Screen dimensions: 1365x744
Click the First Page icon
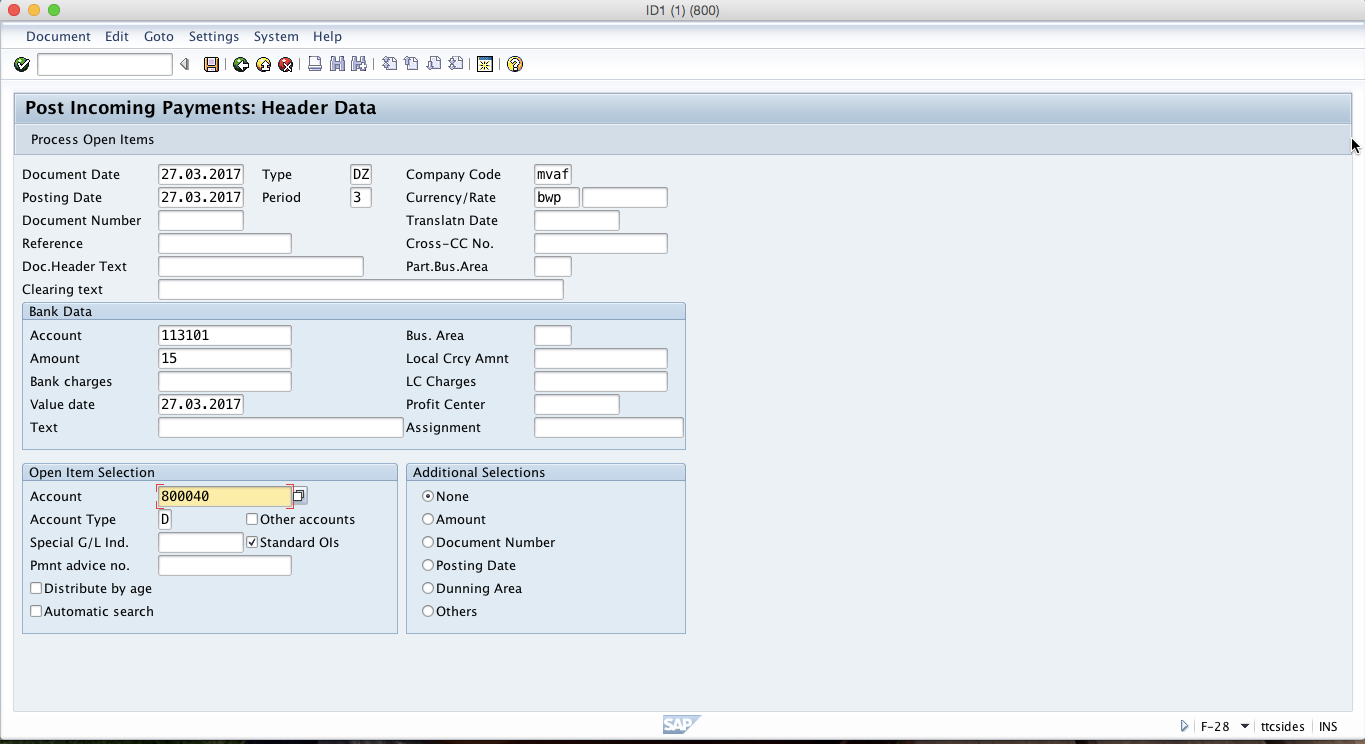(389, 64)
